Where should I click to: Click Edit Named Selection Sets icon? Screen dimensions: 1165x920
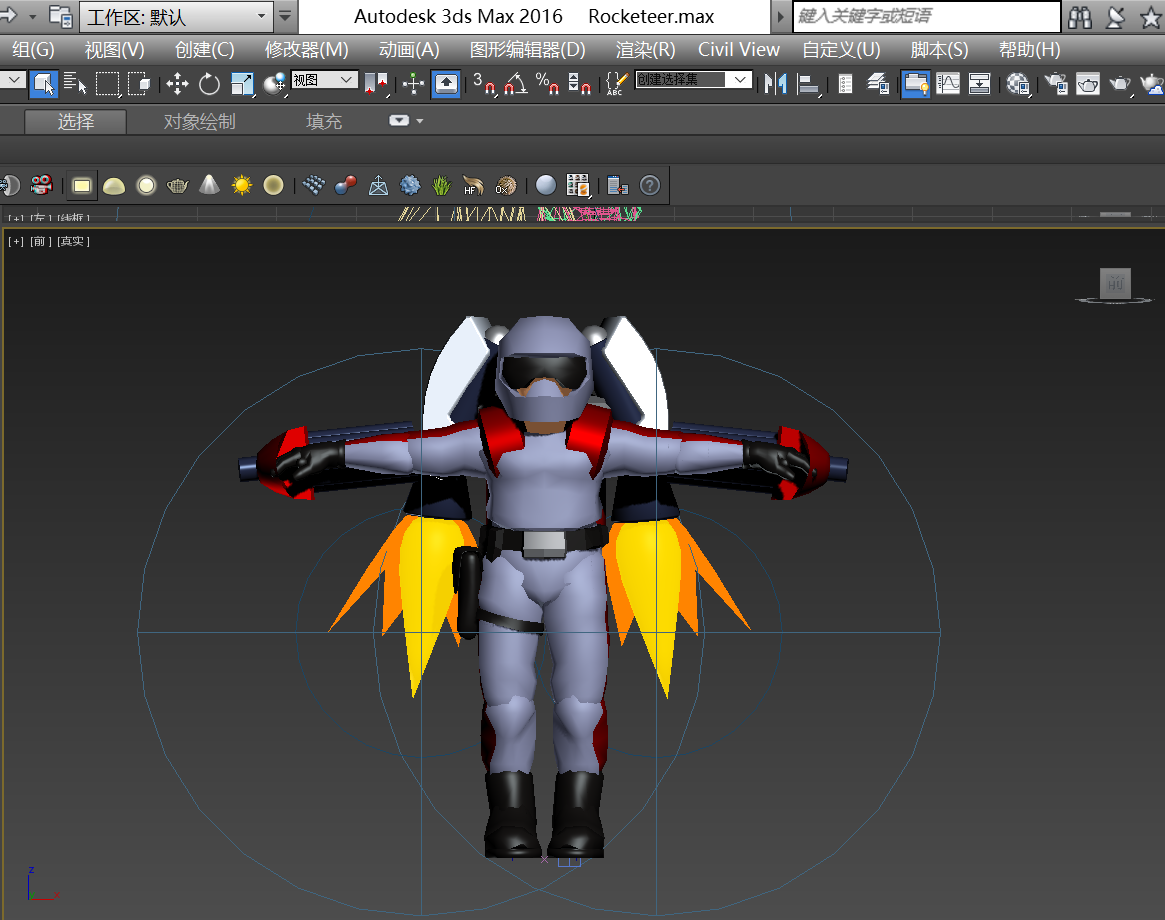(x=617, y=83)
